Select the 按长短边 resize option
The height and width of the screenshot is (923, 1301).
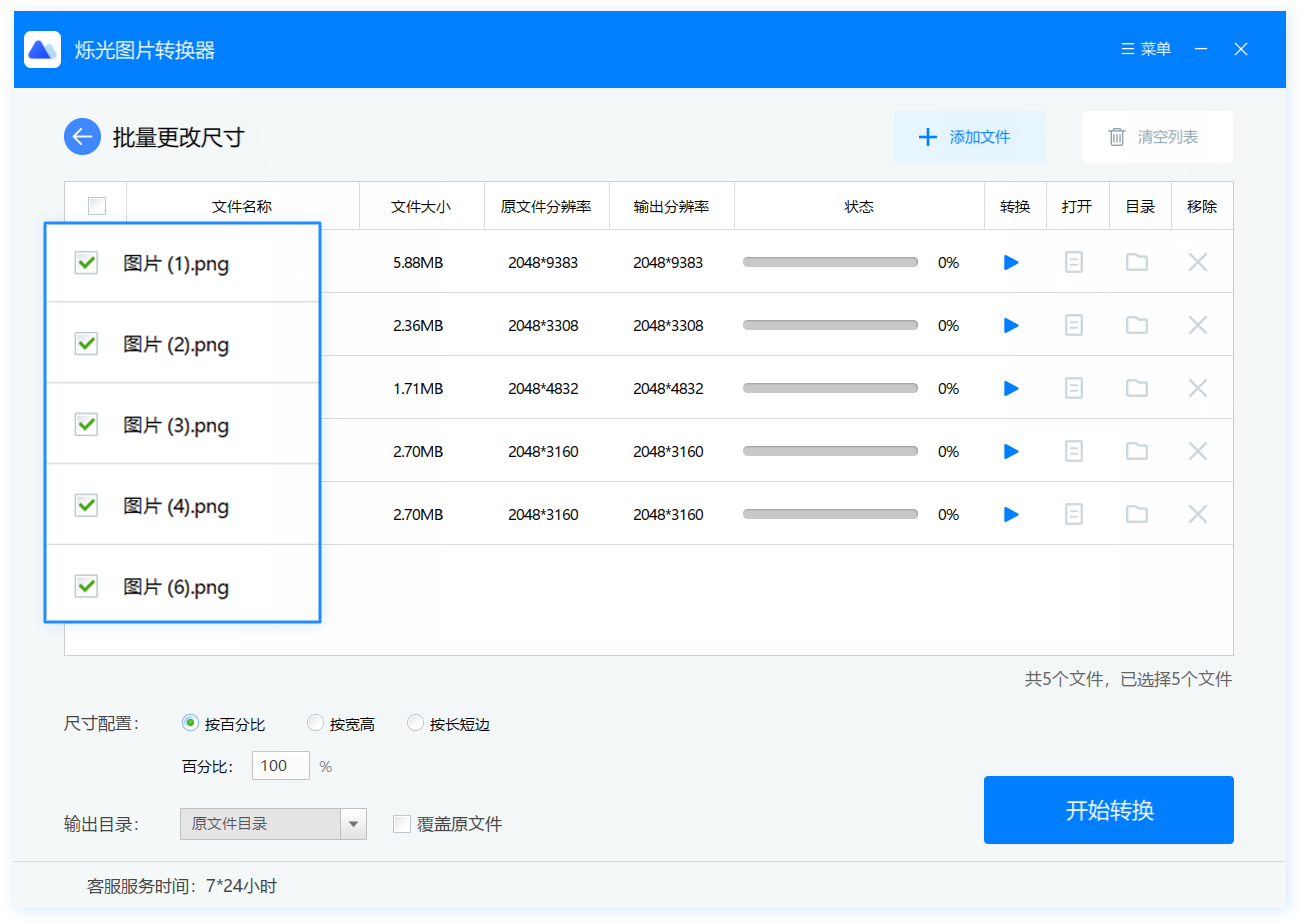(415, 722)
